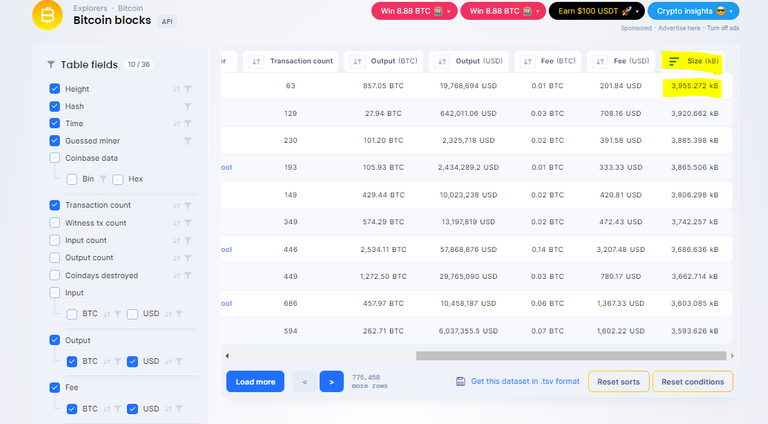Uncheck the Time field checkbox

(x=54, y=123)
